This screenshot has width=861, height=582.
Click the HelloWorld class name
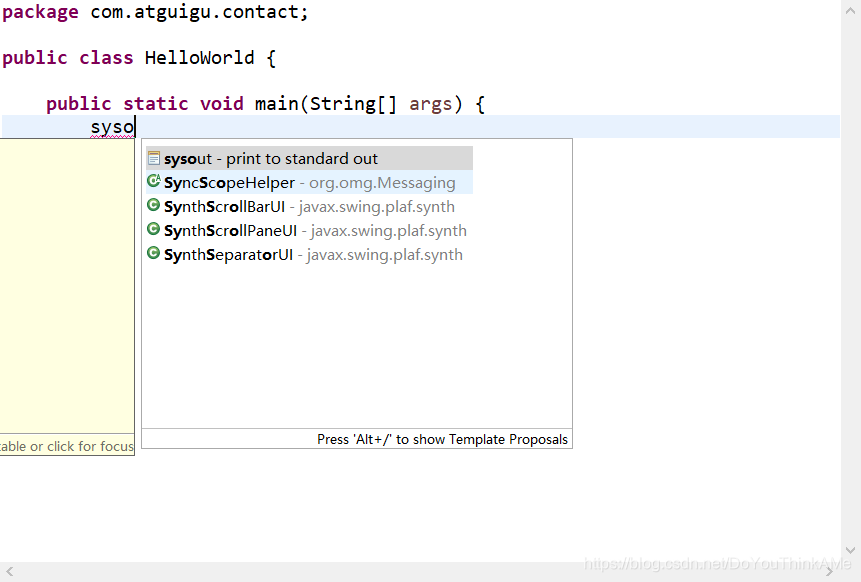coord(199,58)
